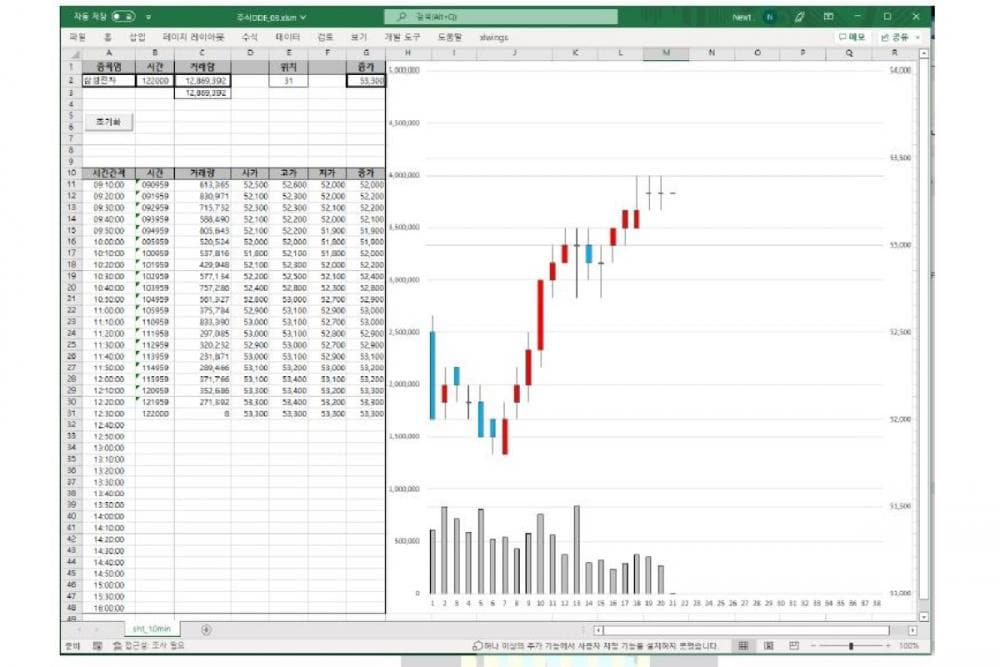Open ribbon display options icon
This screenshot has height=667, width=1000.
tap(828, 17)
